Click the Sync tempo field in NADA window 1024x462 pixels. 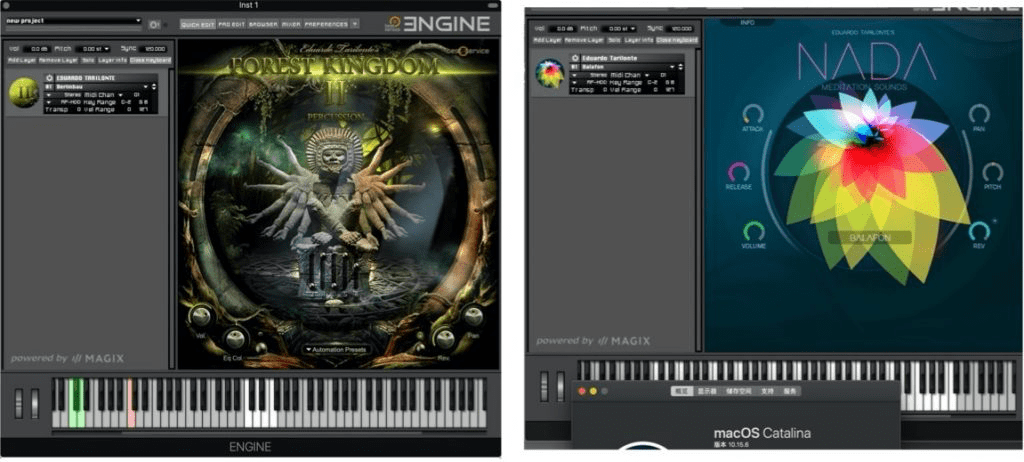coord(682,29)
